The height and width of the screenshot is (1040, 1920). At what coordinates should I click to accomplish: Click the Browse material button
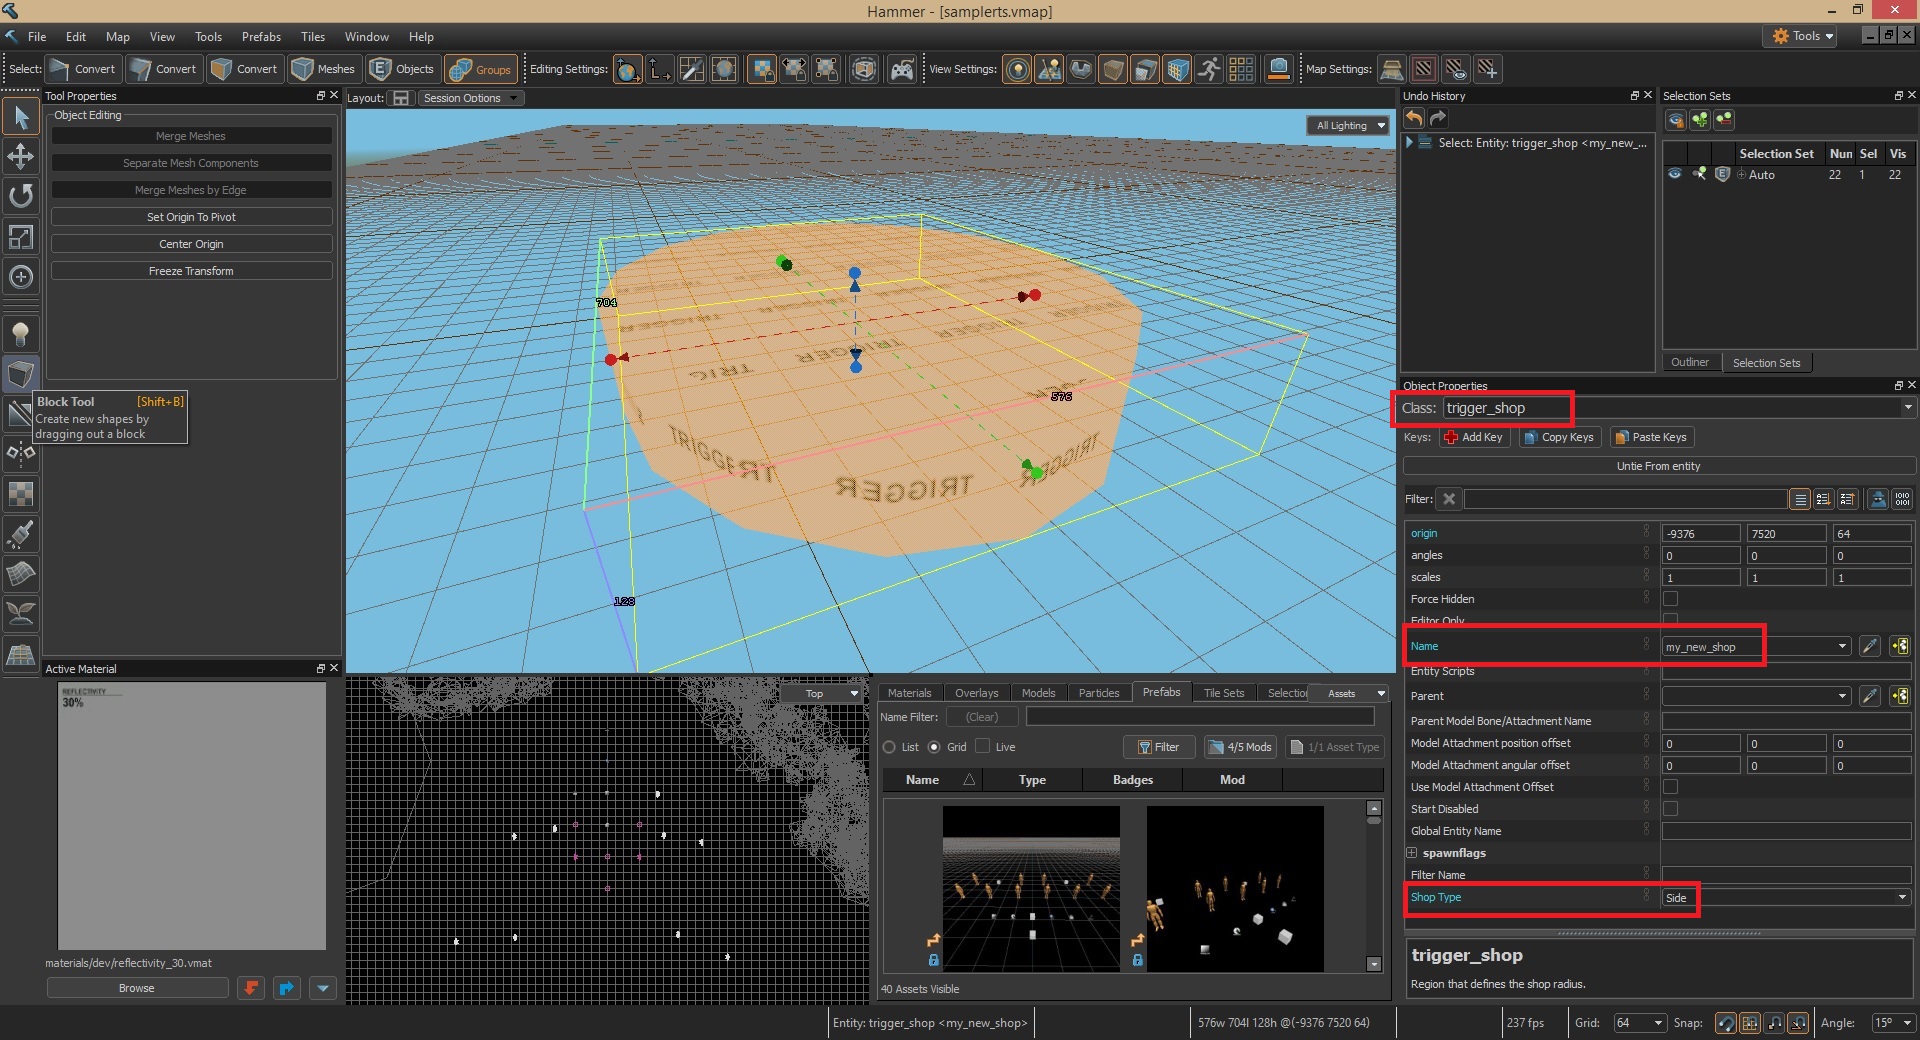click(137, 988)
